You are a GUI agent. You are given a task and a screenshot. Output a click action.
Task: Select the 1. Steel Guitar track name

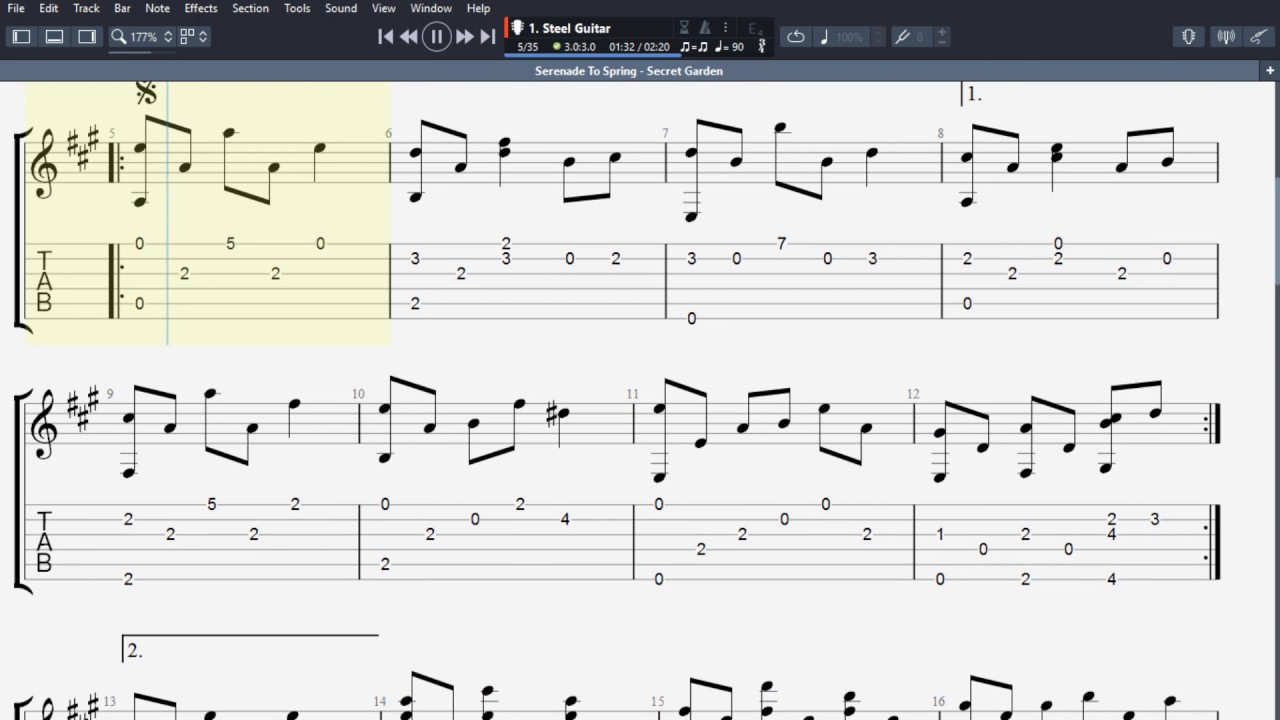coord(569,28)
